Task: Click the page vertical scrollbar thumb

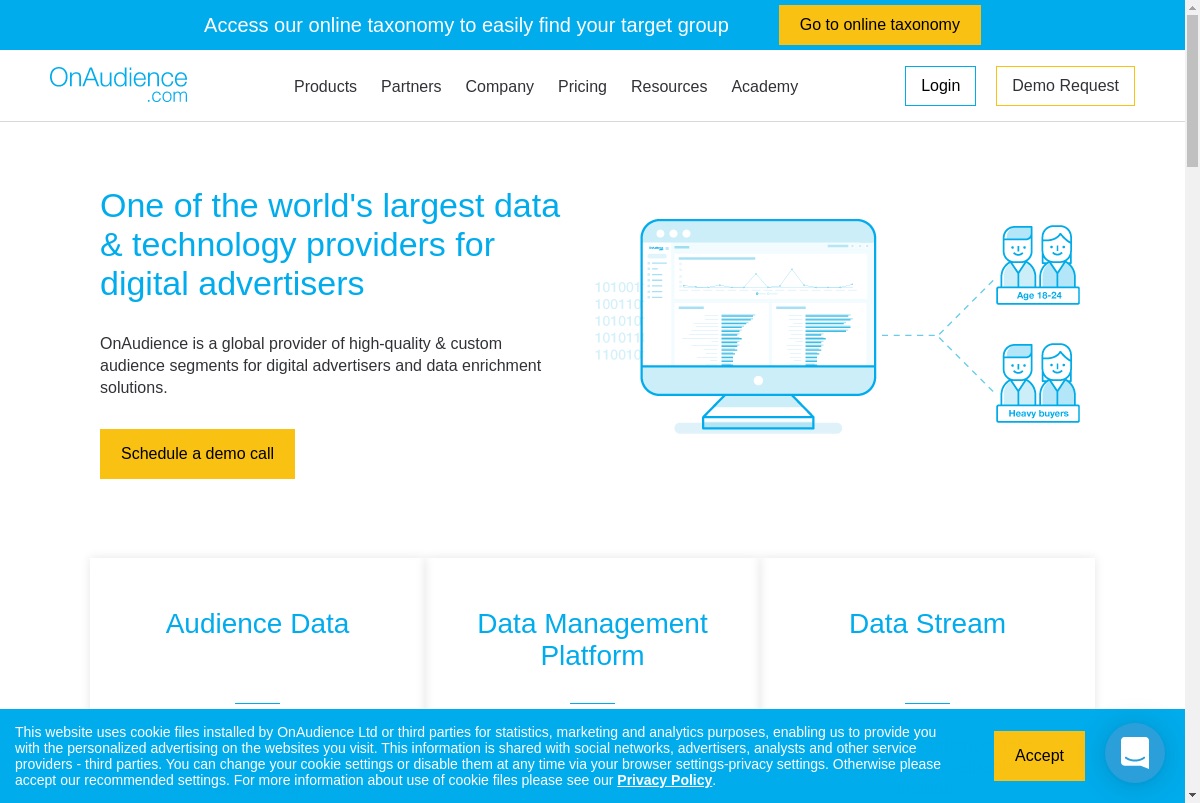Action: click(x=1192, y=90)
